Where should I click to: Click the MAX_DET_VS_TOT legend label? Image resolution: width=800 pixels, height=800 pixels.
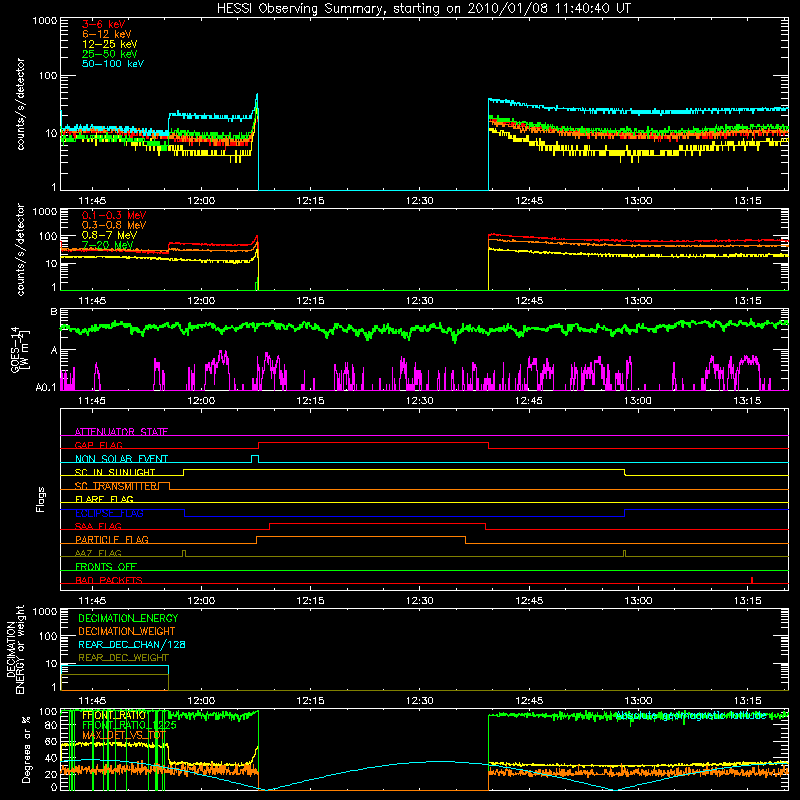tap(124, 735)
